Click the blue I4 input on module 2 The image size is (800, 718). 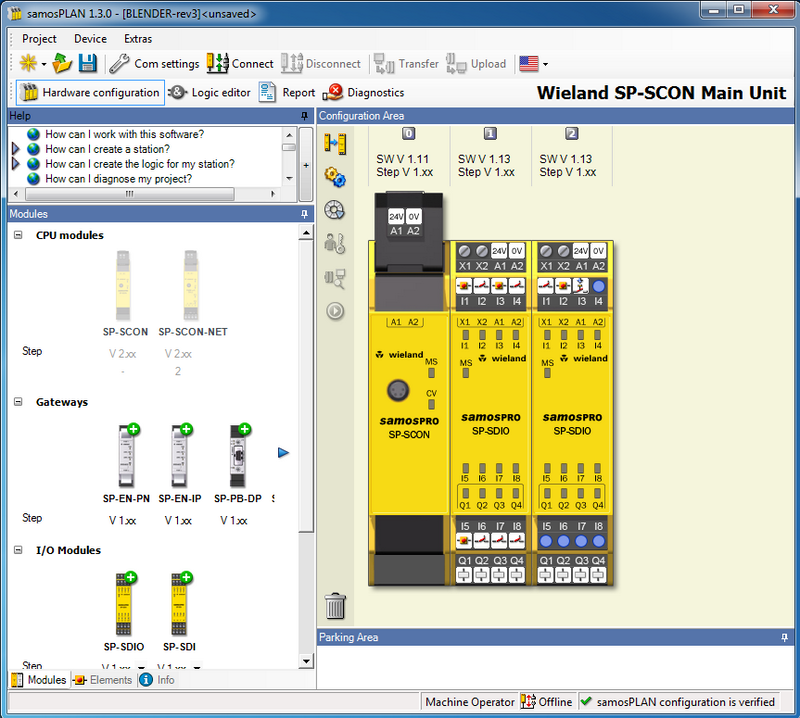click(x=599, y=286)
